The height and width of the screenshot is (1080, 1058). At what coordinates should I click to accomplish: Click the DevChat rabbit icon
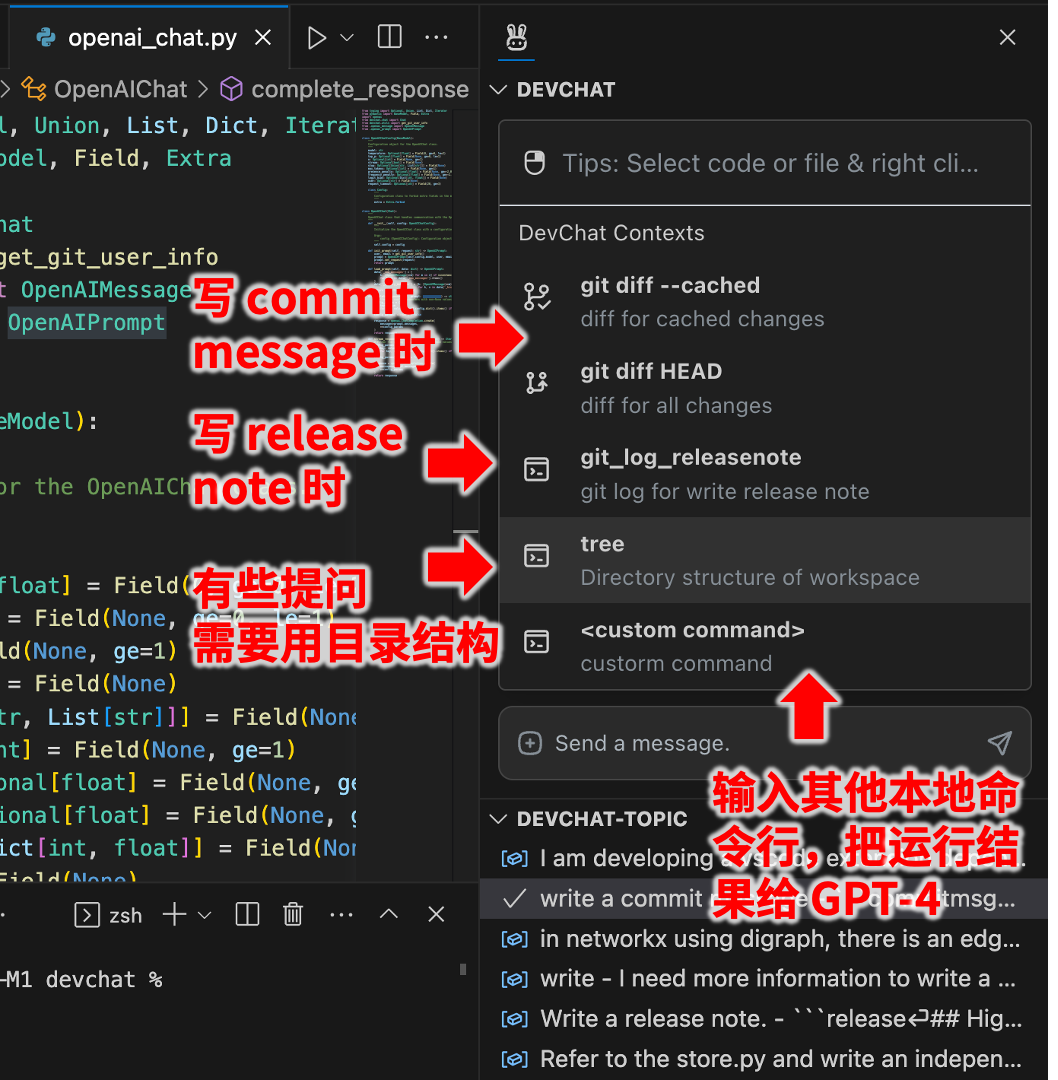515,36
